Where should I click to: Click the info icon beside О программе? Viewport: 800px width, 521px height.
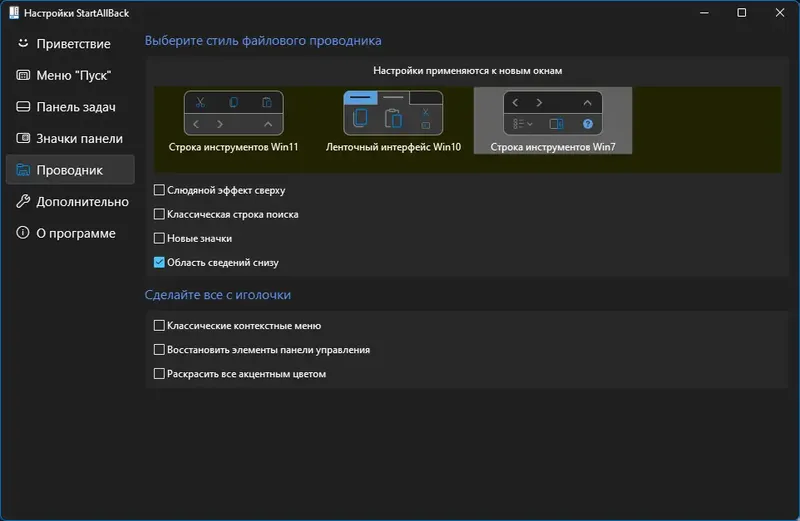[23, 233]
